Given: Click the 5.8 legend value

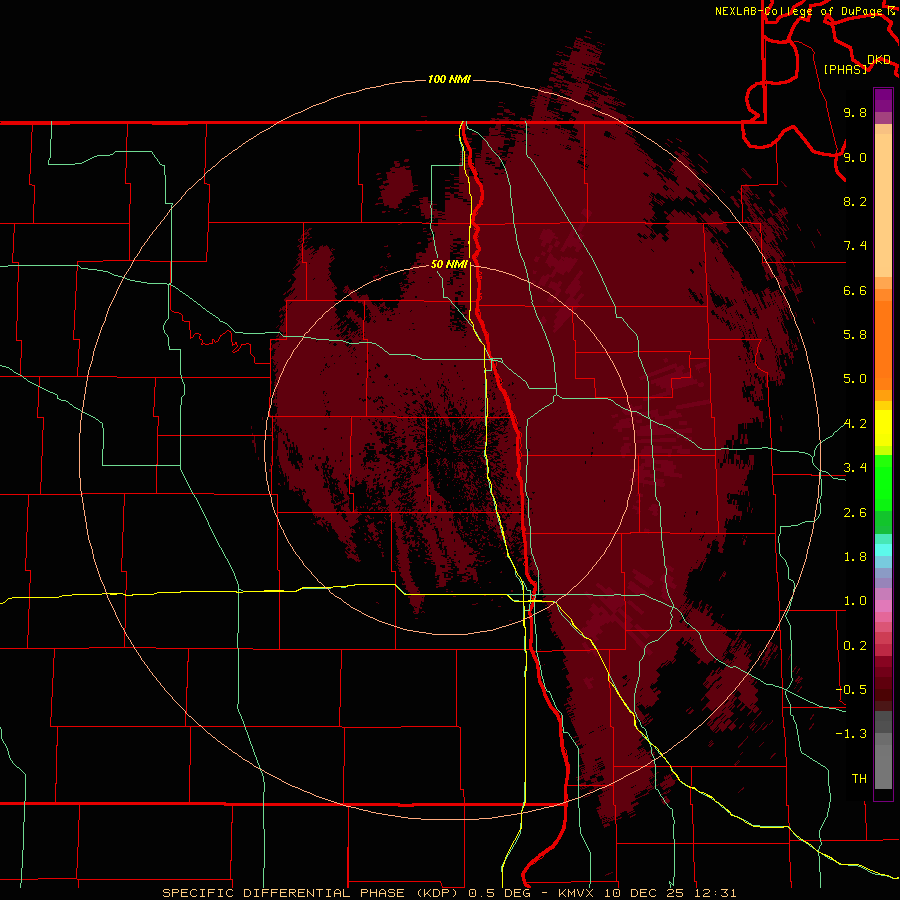Looking at the screenshot, I should pos(855,335).
